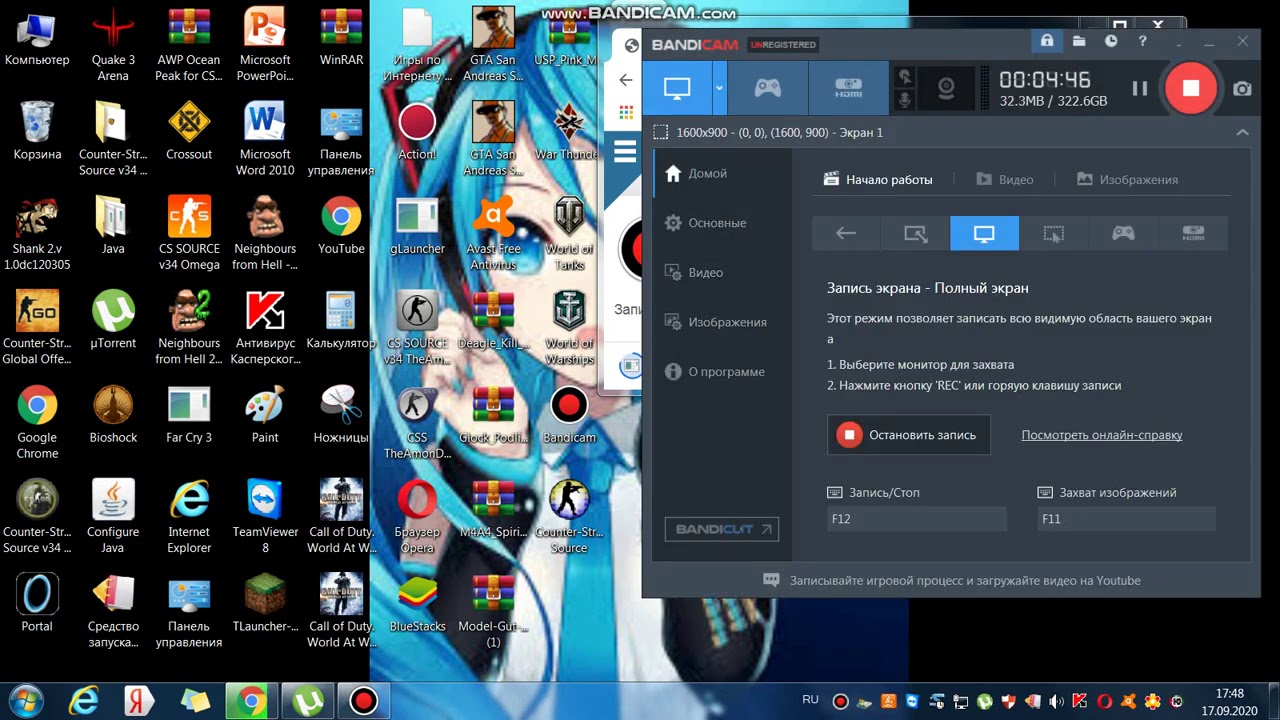Image resolution: width=1280 pixels, height=720 pixels.
Task: Open Посмотреть онлайн-справку link
Action: (1101, 435)
